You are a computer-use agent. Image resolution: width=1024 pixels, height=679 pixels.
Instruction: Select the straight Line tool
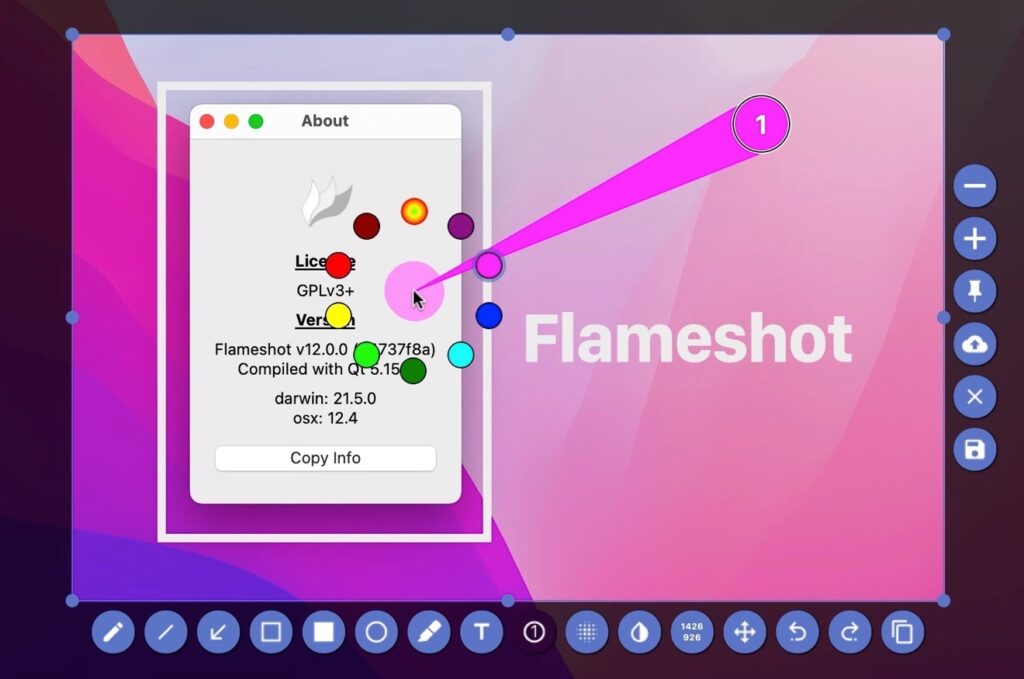[166, 632]
